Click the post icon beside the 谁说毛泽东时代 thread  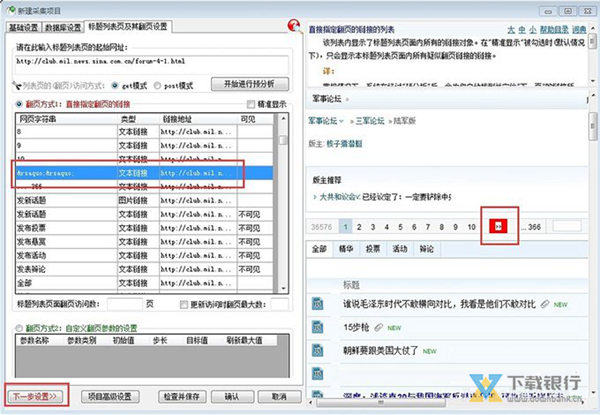[x=317, y=304]
